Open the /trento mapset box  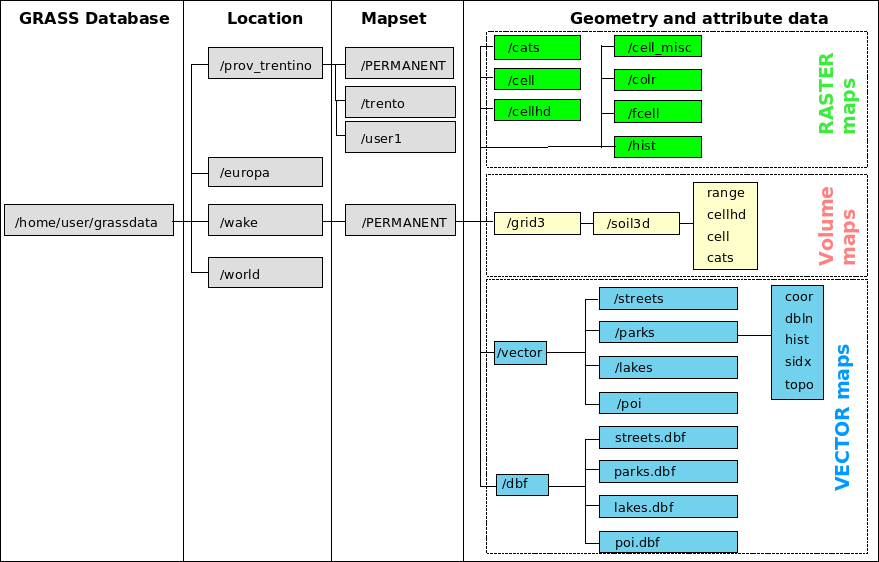(400, 102)
